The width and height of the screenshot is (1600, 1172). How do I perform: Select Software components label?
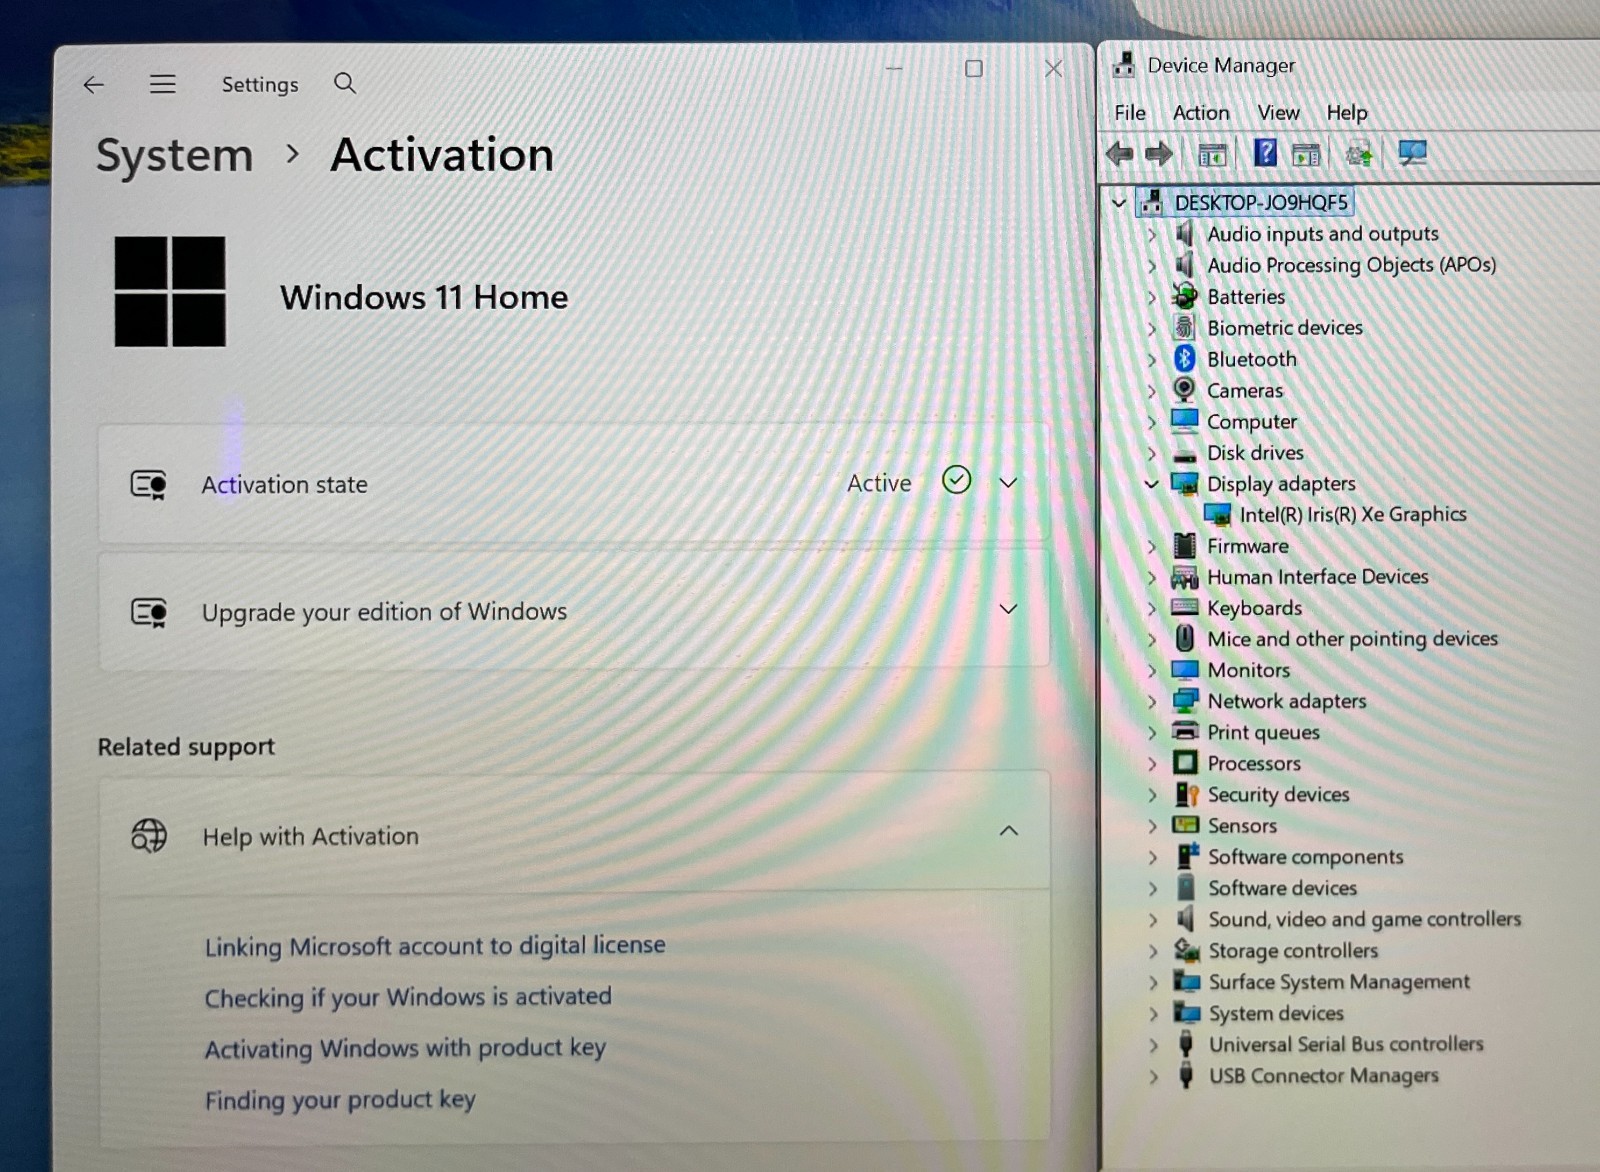1306,857
